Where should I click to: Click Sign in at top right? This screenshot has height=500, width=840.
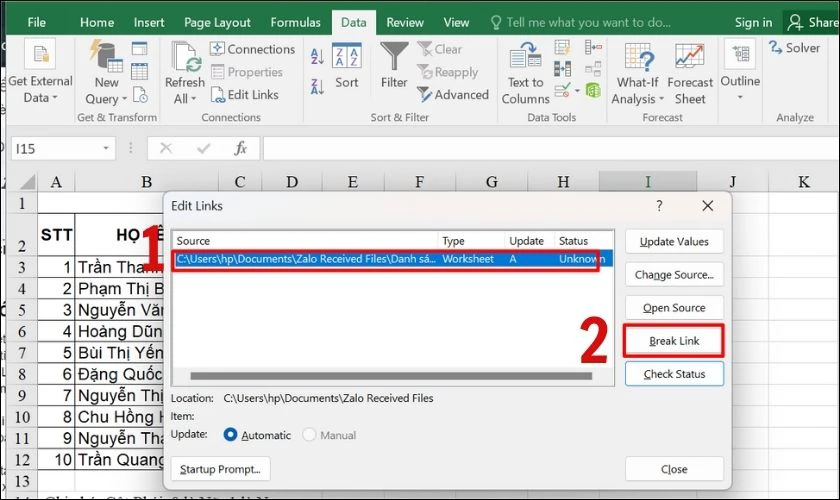click(x=753, y=23)
